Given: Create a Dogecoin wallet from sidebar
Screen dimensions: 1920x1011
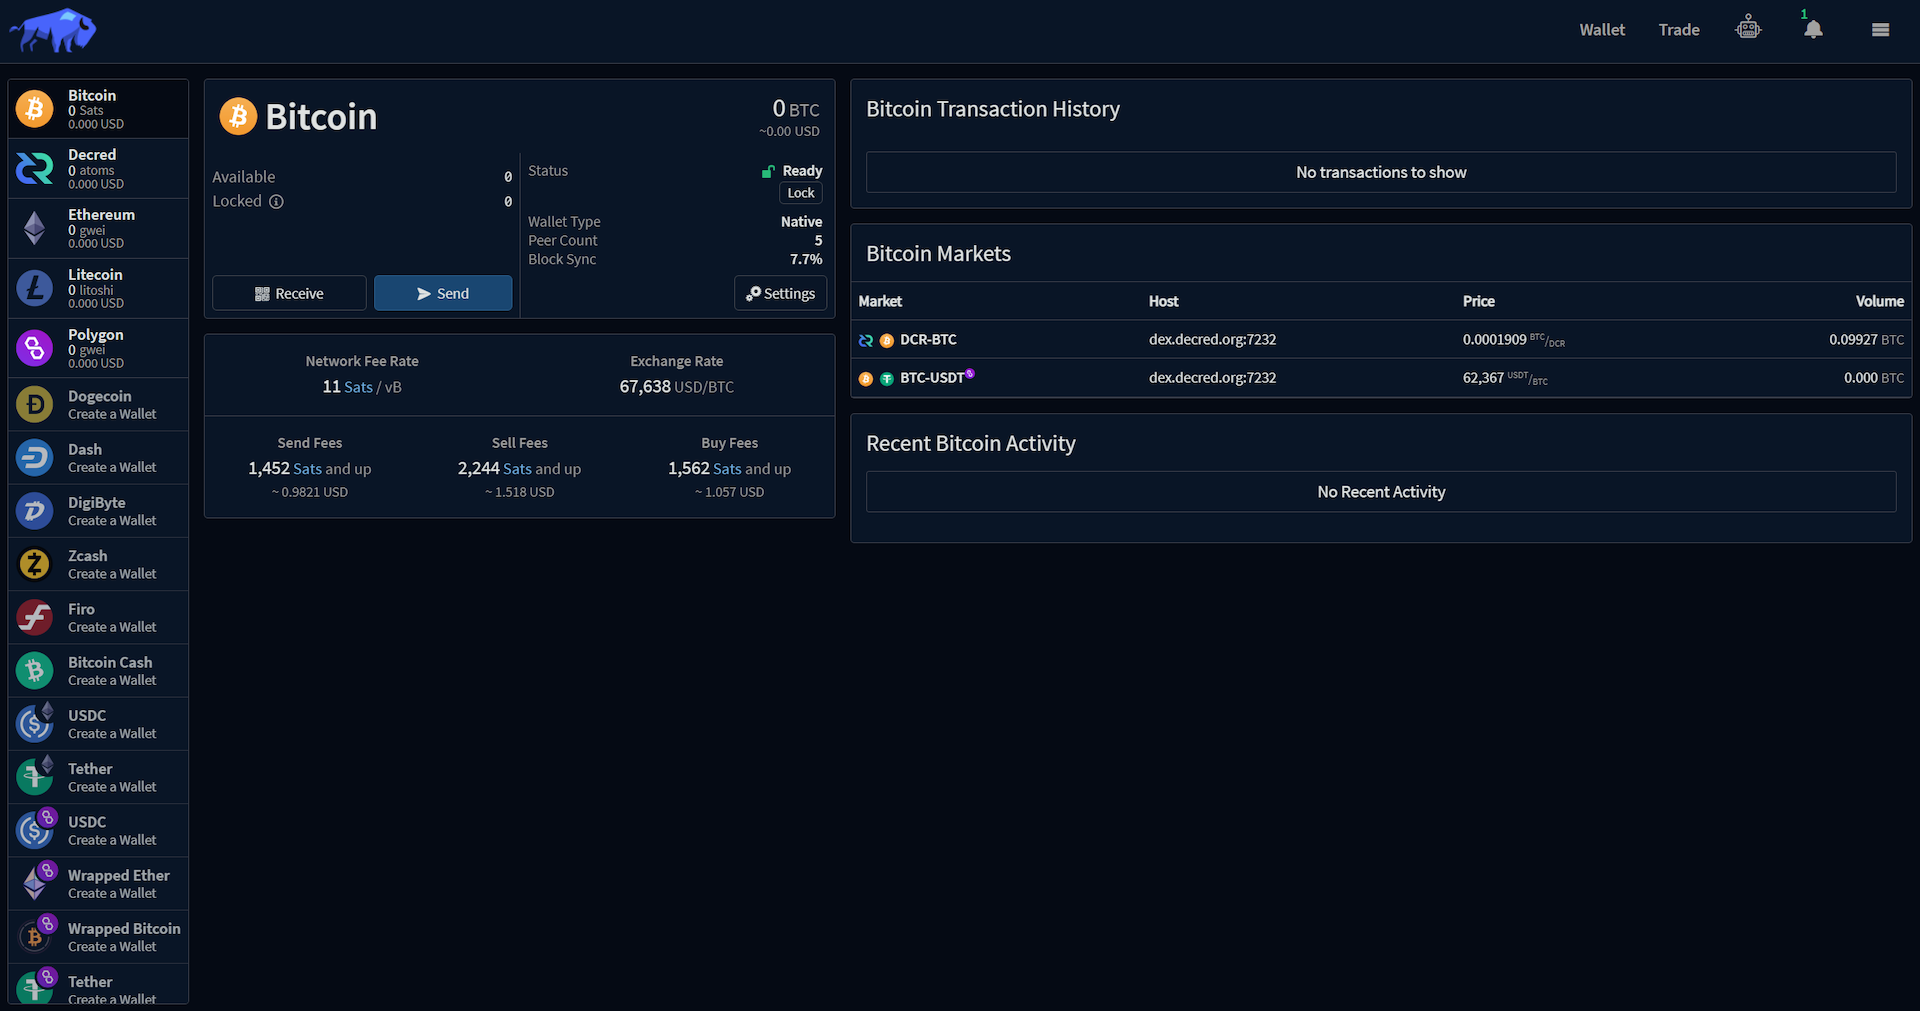Looking at the screenshot, I should (x=98, y=404).
